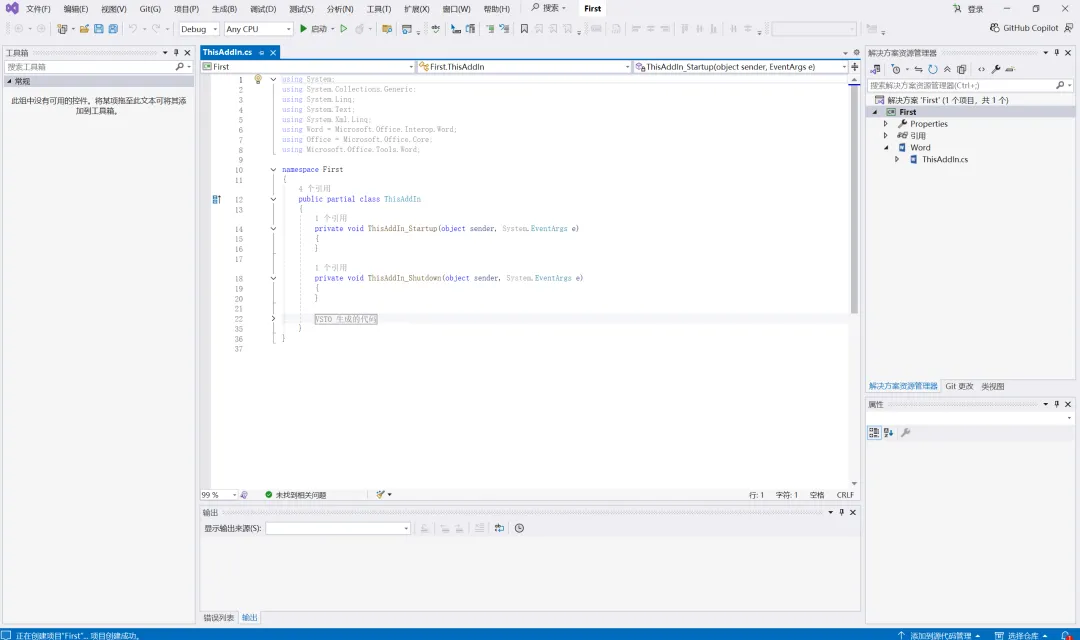1080x640 pixels.
Task: Click the New Project icon in the toolbar
Action: [x=63, y=29]
